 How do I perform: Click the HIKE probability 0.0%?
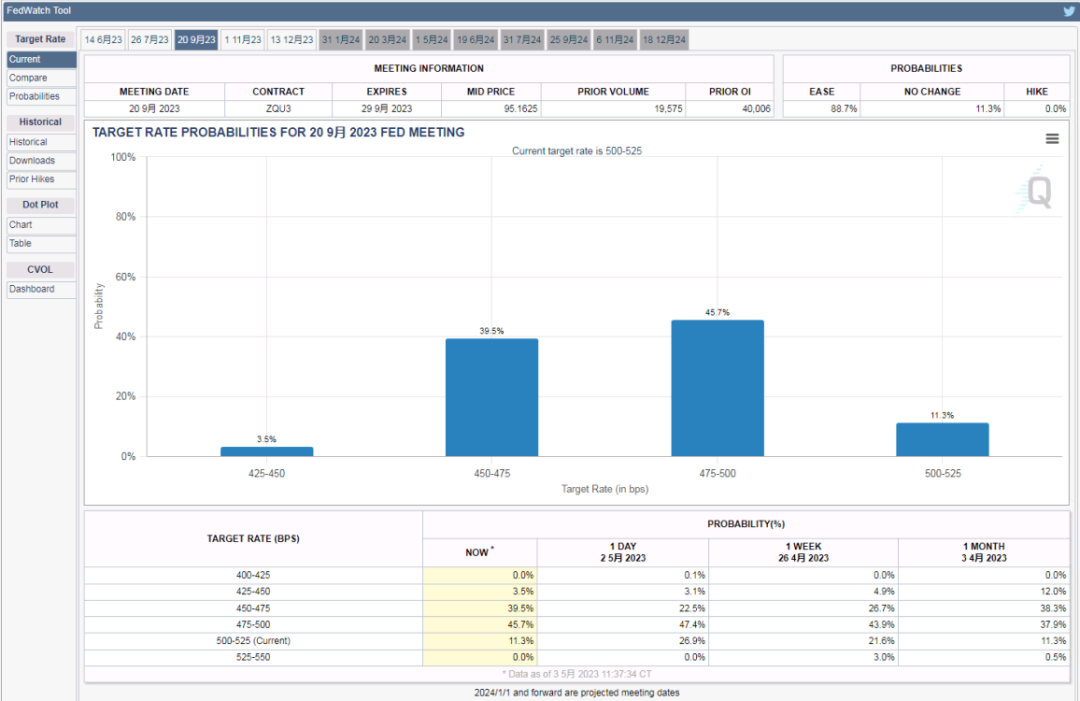(x=1055, y=109)
